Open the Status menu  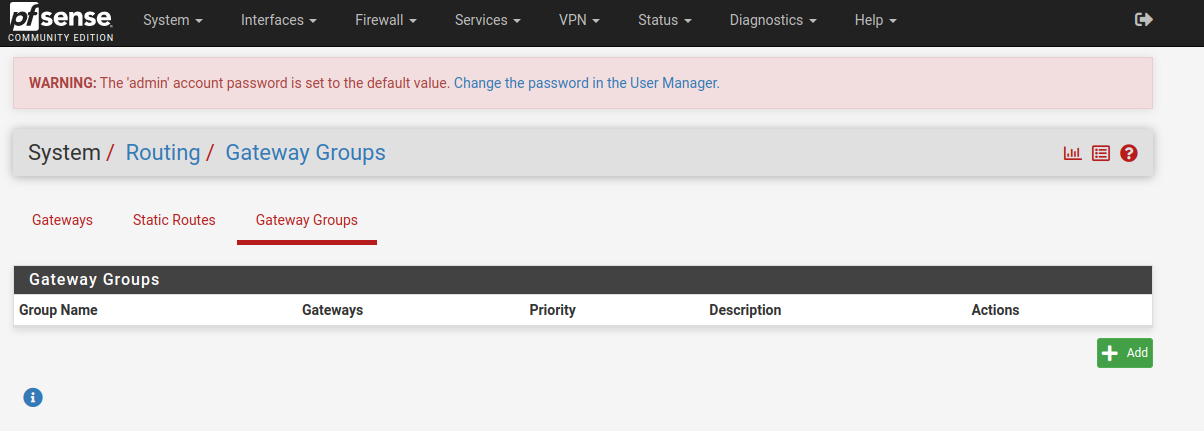(x=665, y=20)
